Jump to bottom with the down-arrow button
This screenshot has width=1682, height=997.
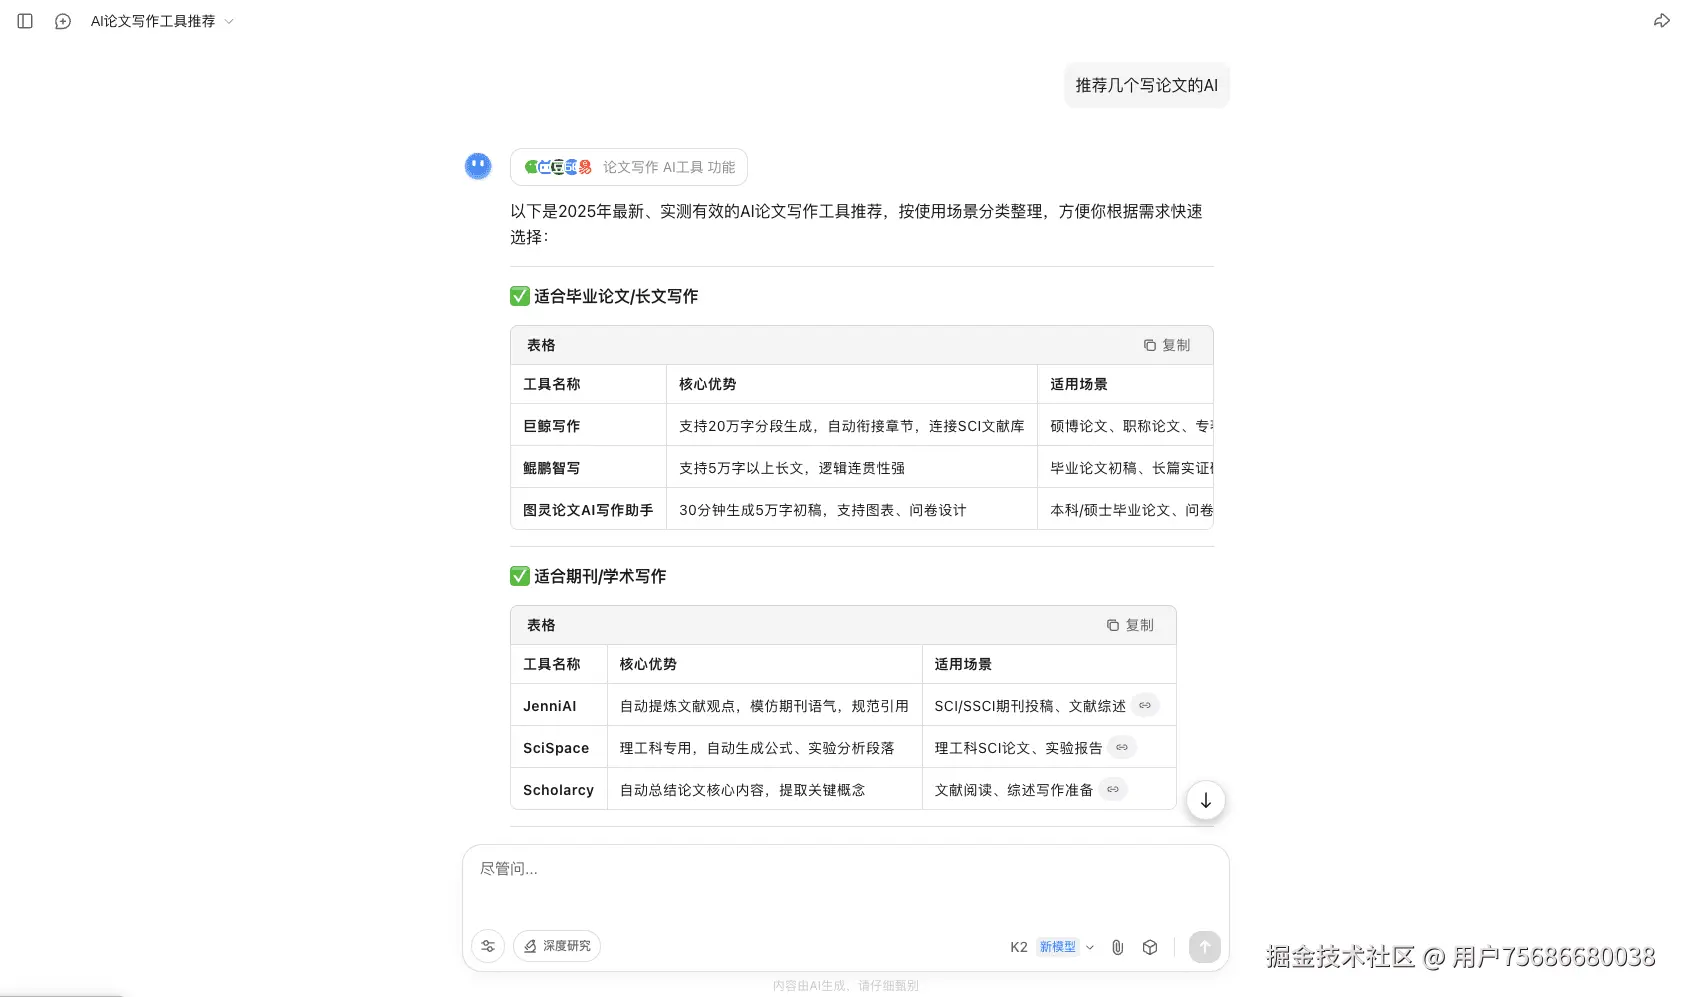pos(1206,800)
